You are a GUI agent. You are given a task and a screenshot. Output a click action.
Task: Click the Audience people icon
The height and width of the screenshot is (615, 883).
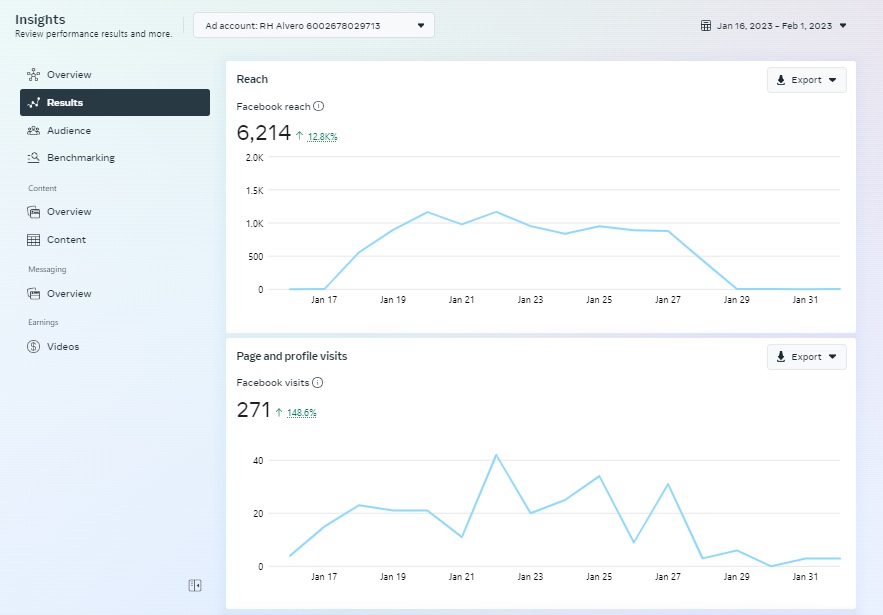[x=33, y=131]
